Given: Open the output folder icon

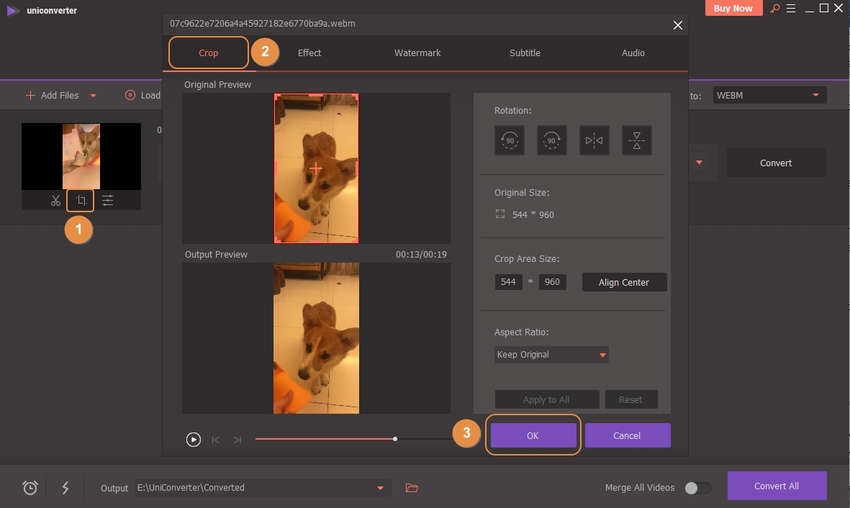Looking at the screenshot, I should click(411, 488).
